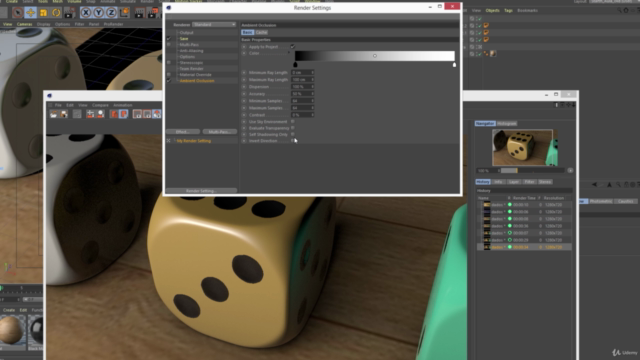
Task: Toggle the Apply to Project checkbox
Action: [x=293, y=47]
